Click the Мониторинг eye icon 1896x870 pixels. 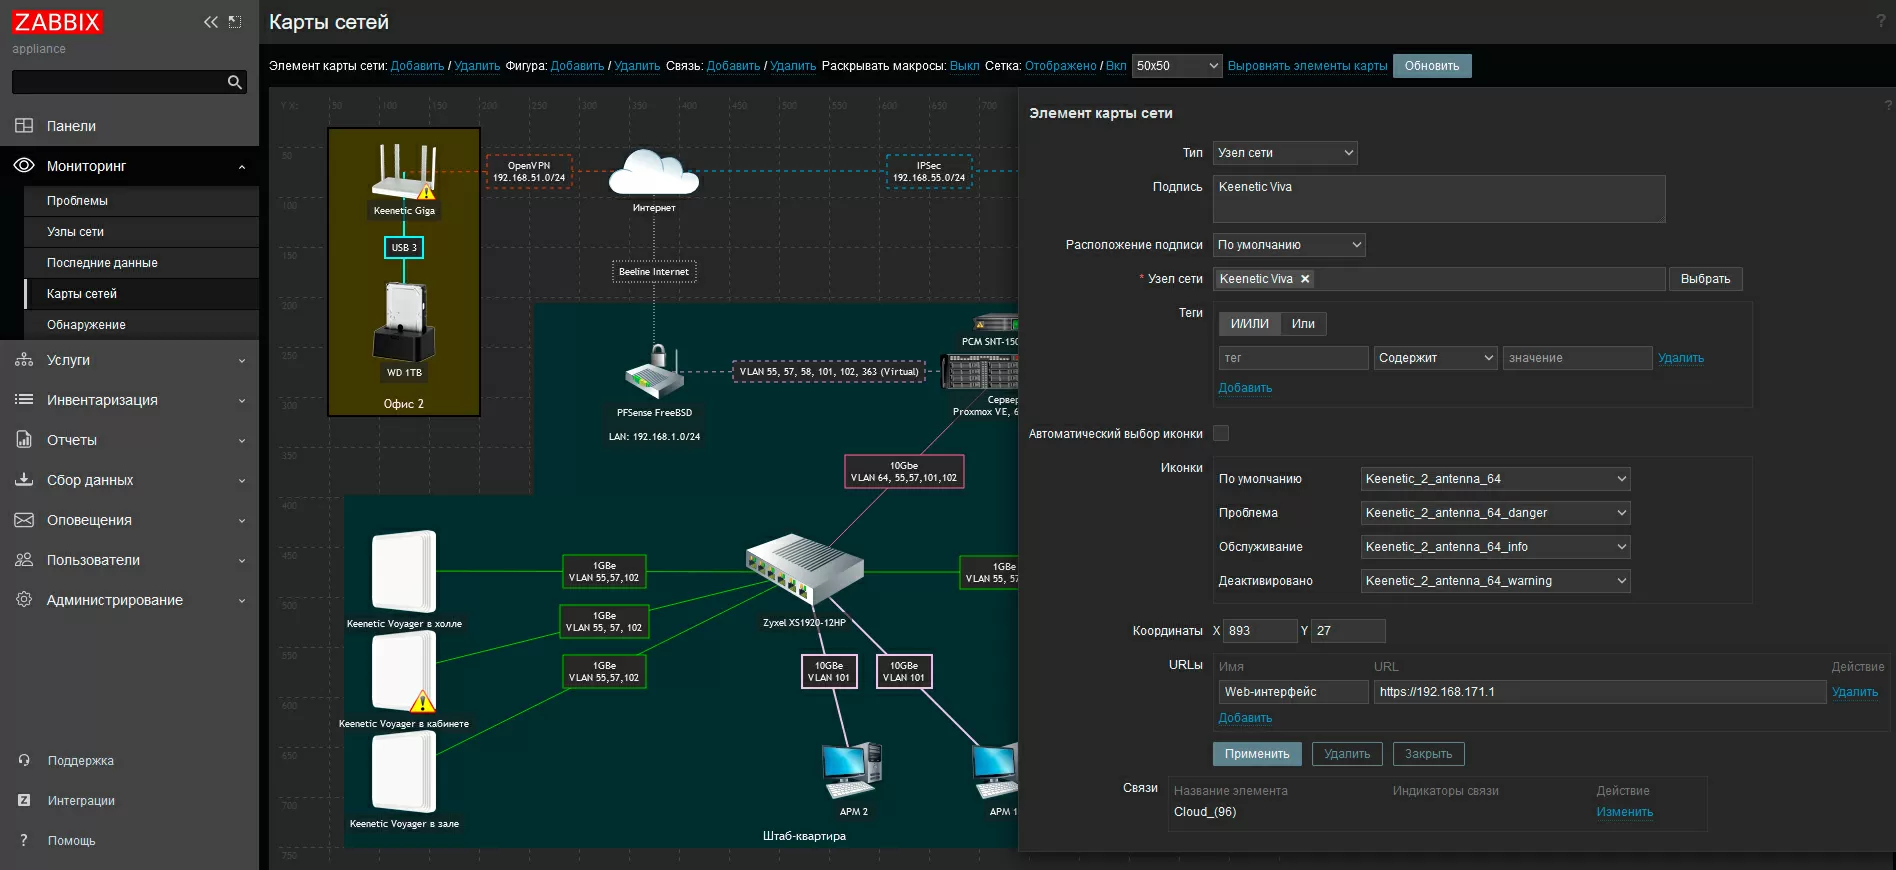24,166
